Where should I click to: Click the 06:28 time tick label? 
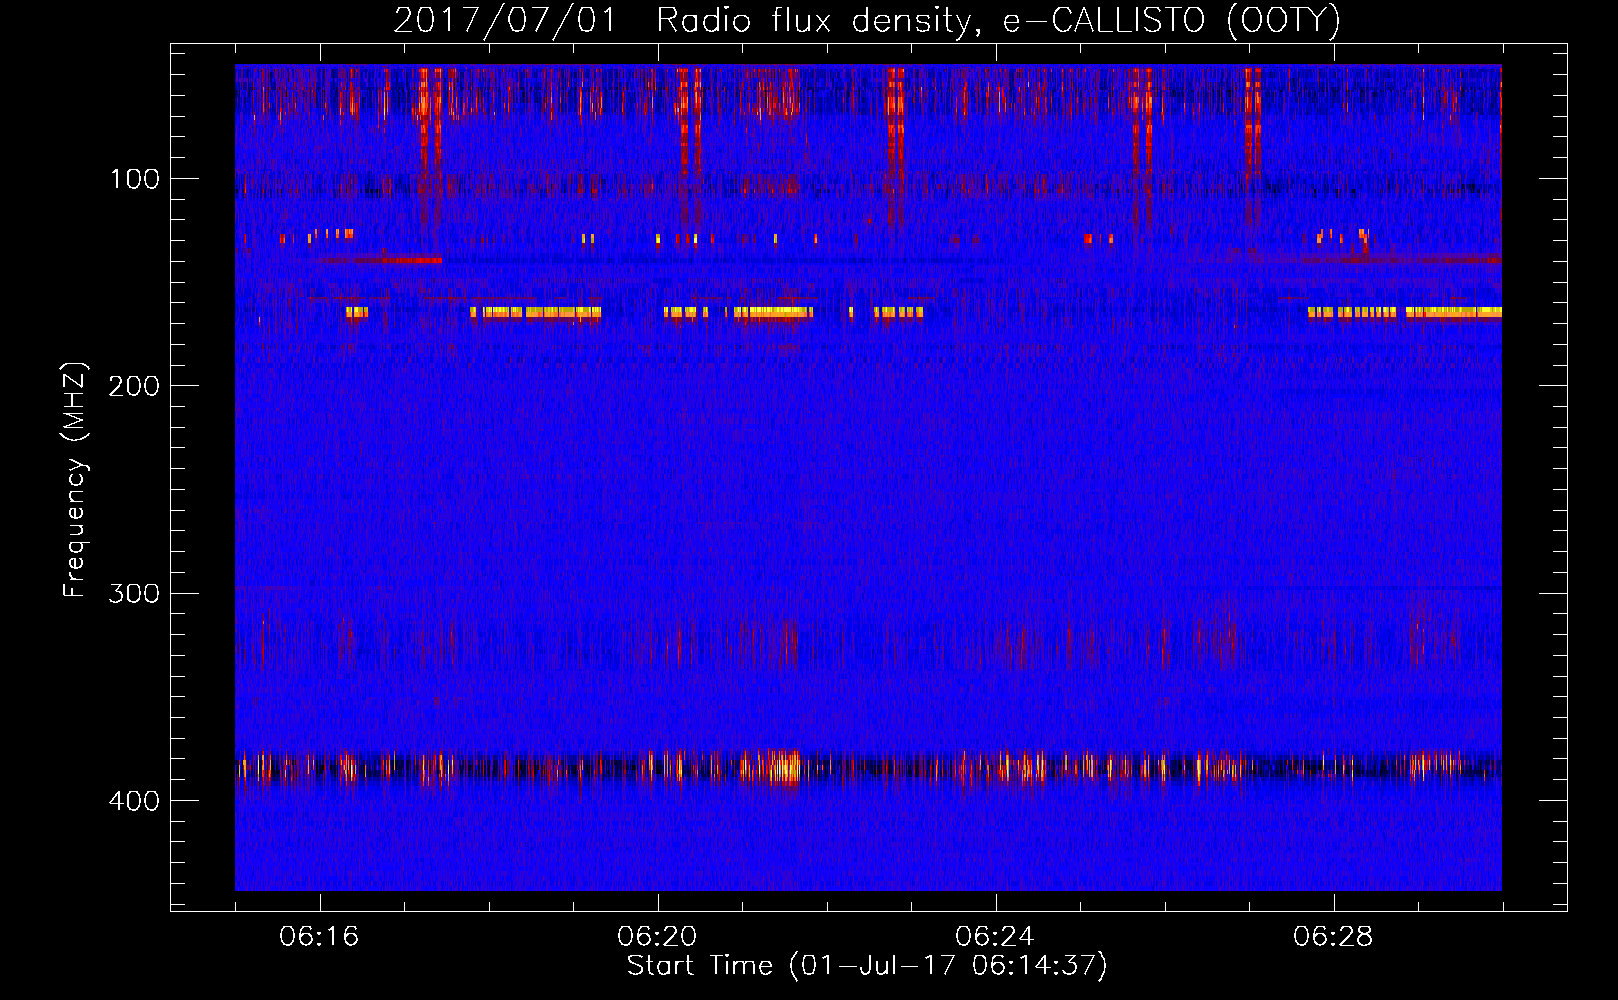pos(1333,937)
